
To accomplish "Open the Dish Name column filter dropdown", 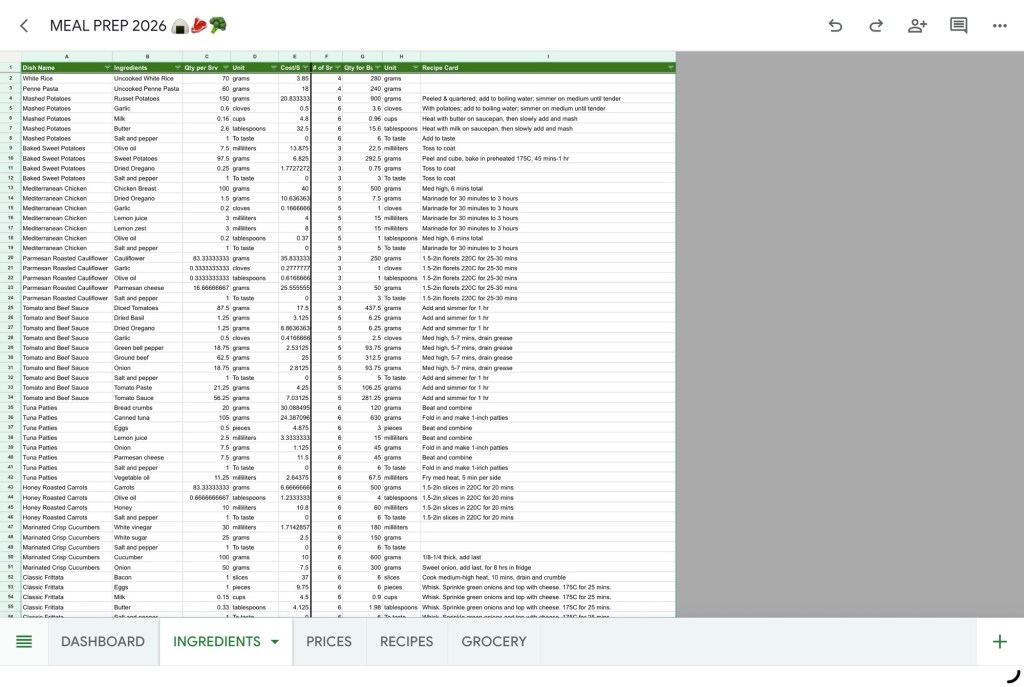I will (107, 68).
